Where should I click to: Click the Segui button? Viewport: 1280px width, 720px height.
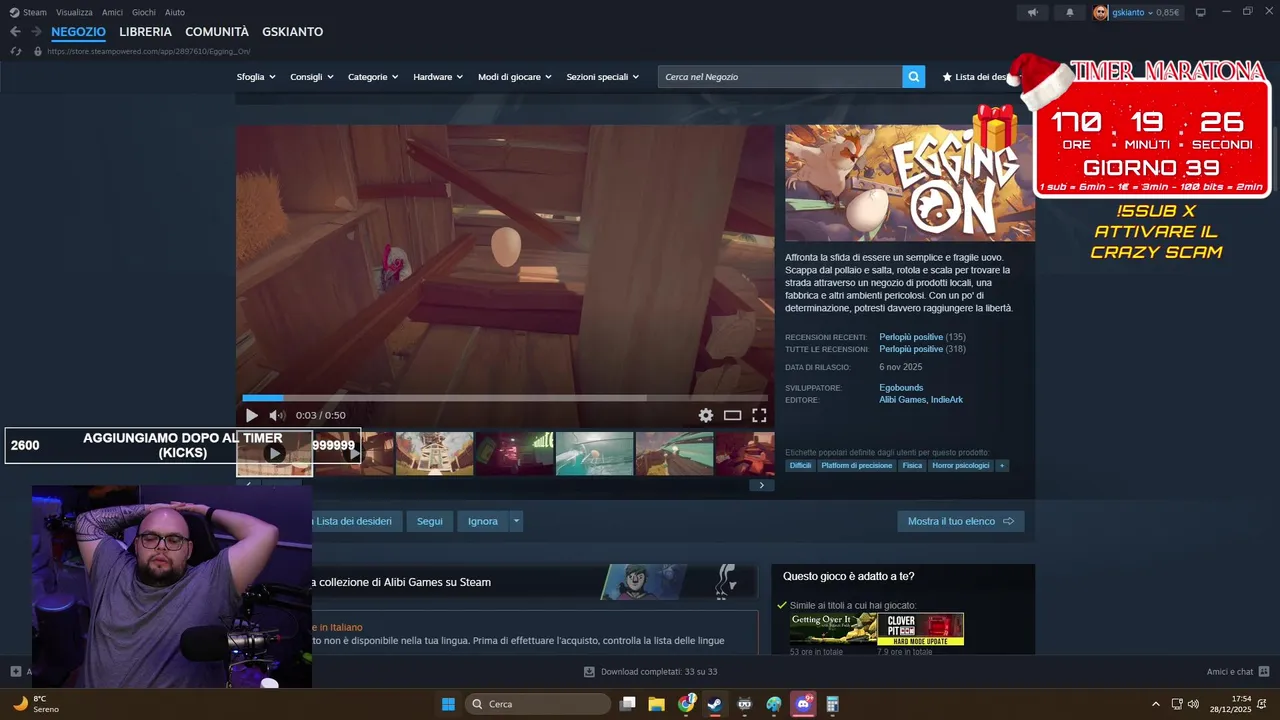coord(430,521)
